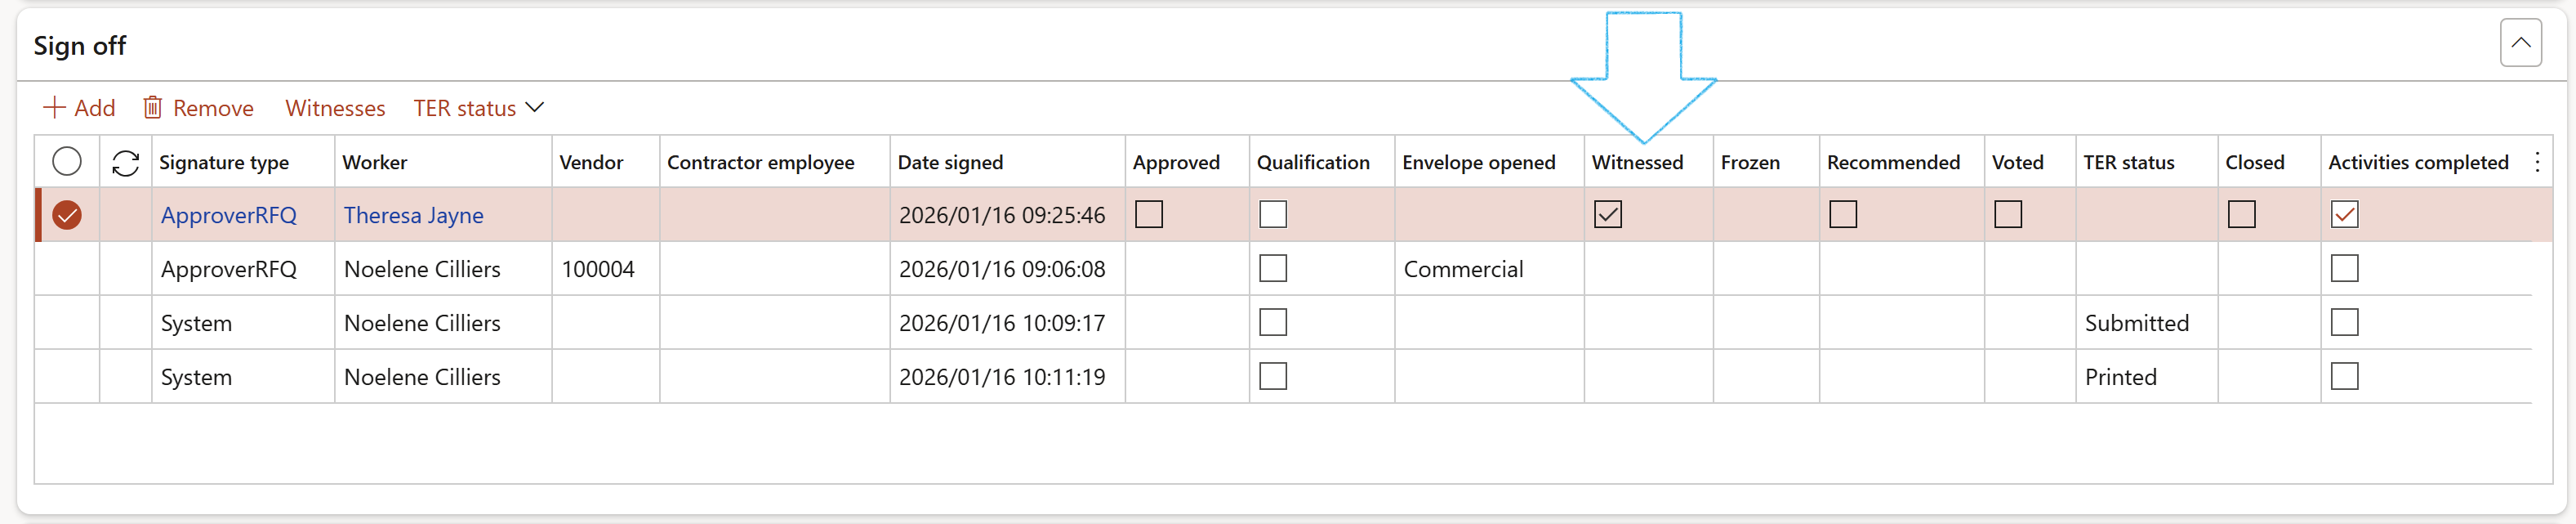The image size is (2576, 524).
Task: Click the Remove trash icon
Action: click(152, 108)
